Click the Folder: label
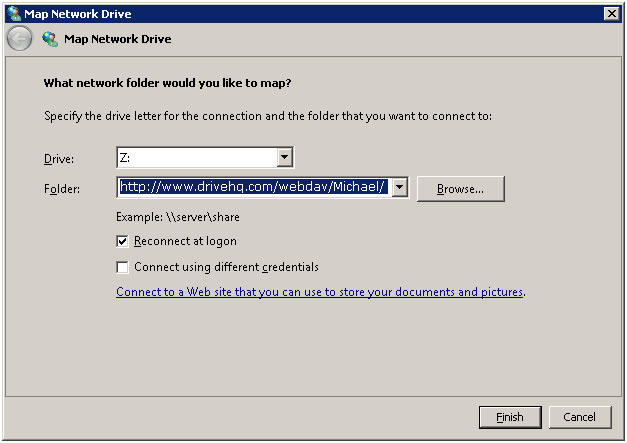 (62, 188)
